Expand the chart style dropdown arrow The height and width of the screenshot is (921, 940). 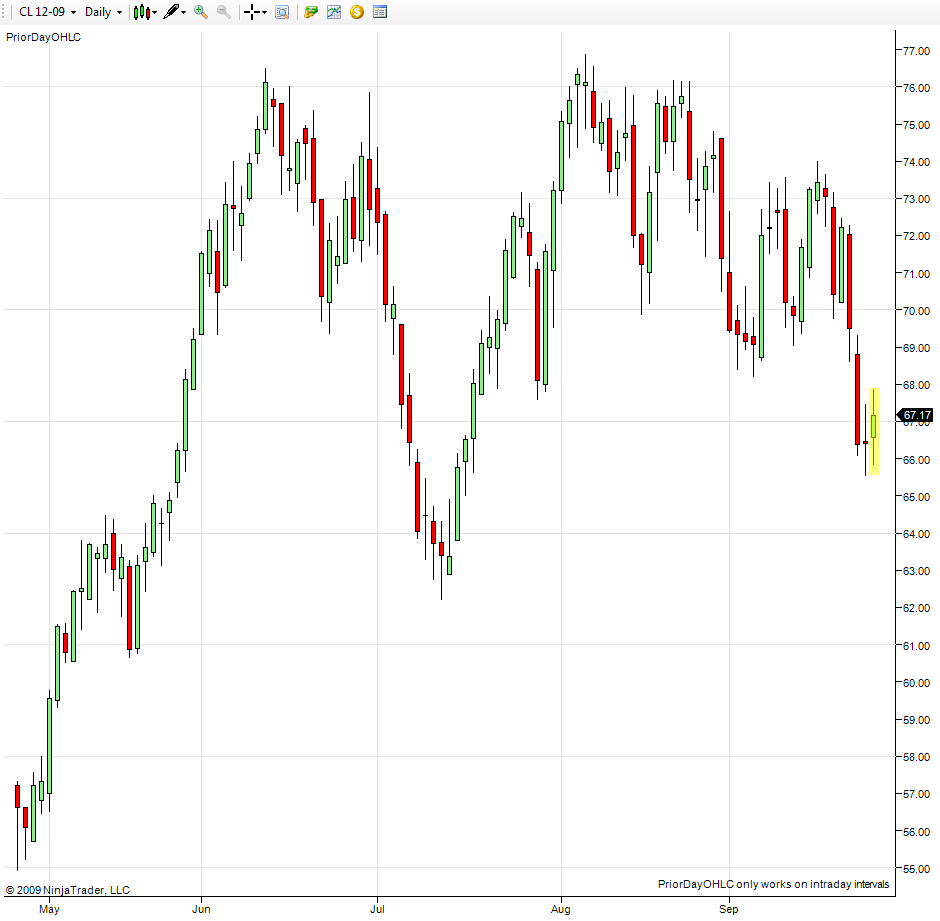pyautogui.click(x=155, y=13)
